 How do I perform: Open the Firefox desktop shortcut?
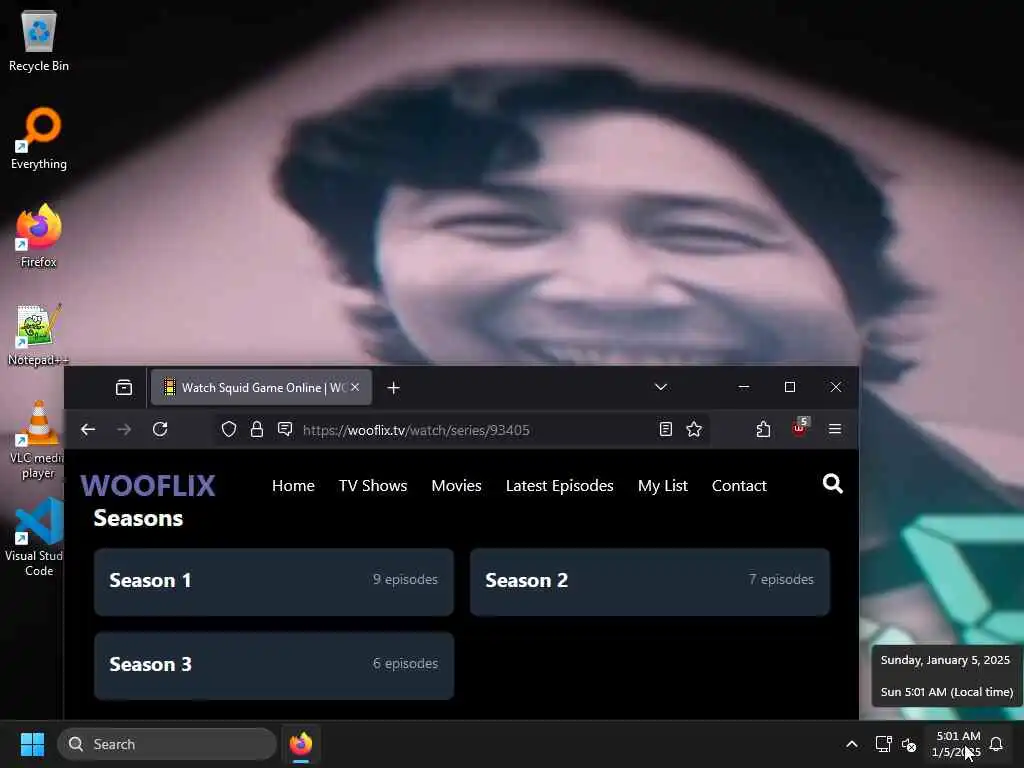pyautogui.click(x=39, y=236)
